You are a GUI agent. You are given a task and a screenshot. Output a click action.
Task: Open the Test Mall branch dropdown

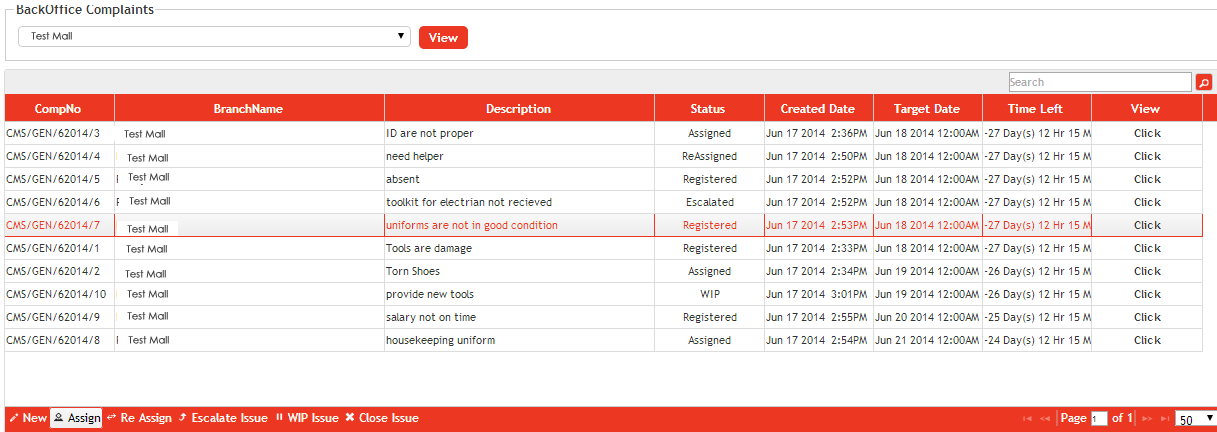tap(214, 36)
